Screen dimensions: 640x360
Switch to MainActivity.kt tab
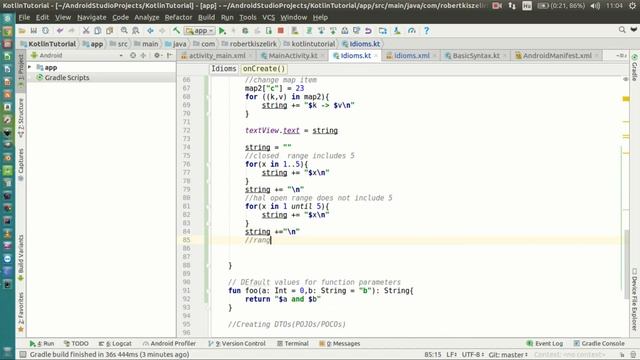click(x=293, y=56)
